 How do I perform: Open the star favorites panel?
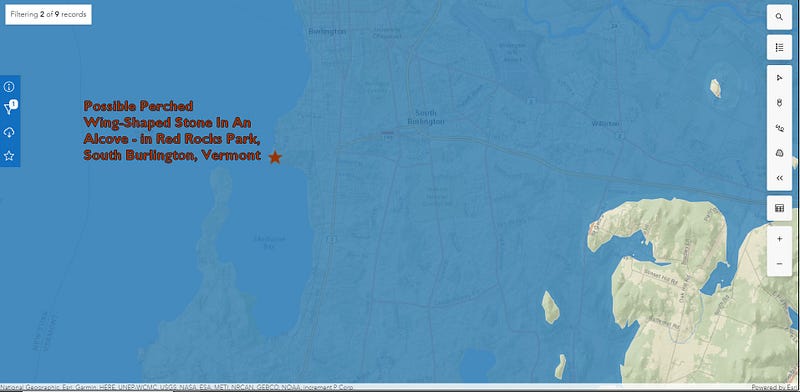(9, 156)
